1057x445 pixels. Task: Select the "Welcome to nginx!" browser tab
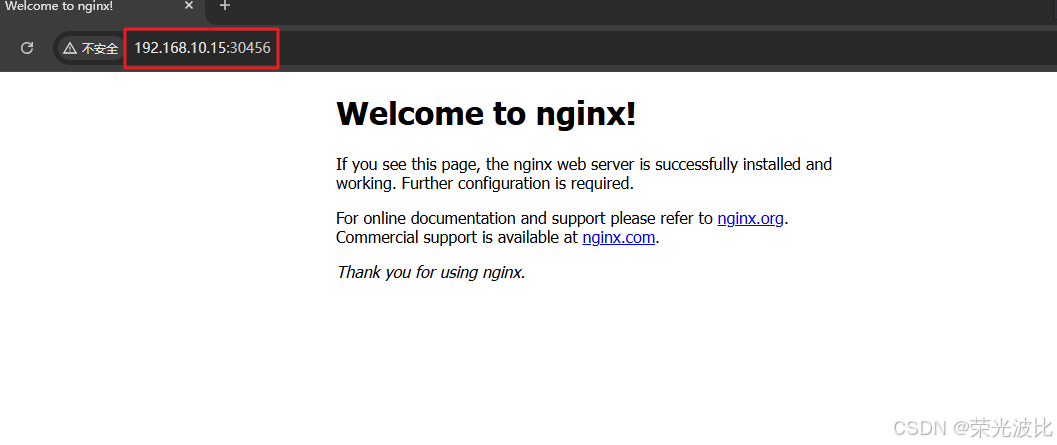point(101,8)
